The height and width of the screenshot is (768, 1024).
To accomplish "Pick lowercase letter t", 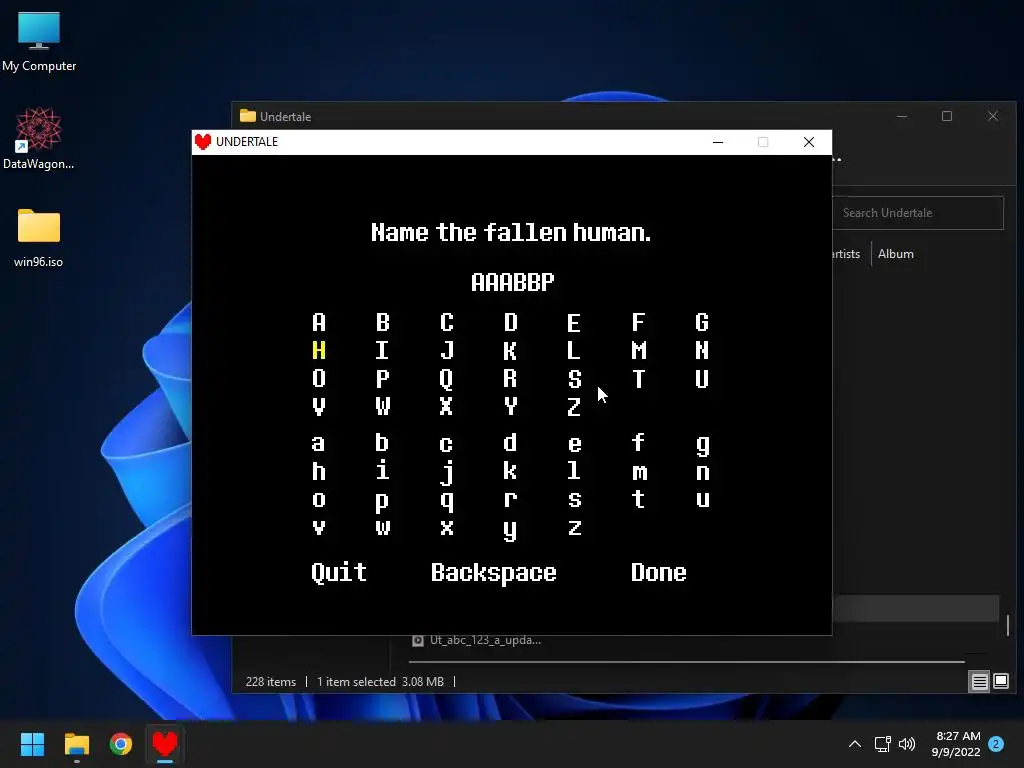I will coord(638,499).
